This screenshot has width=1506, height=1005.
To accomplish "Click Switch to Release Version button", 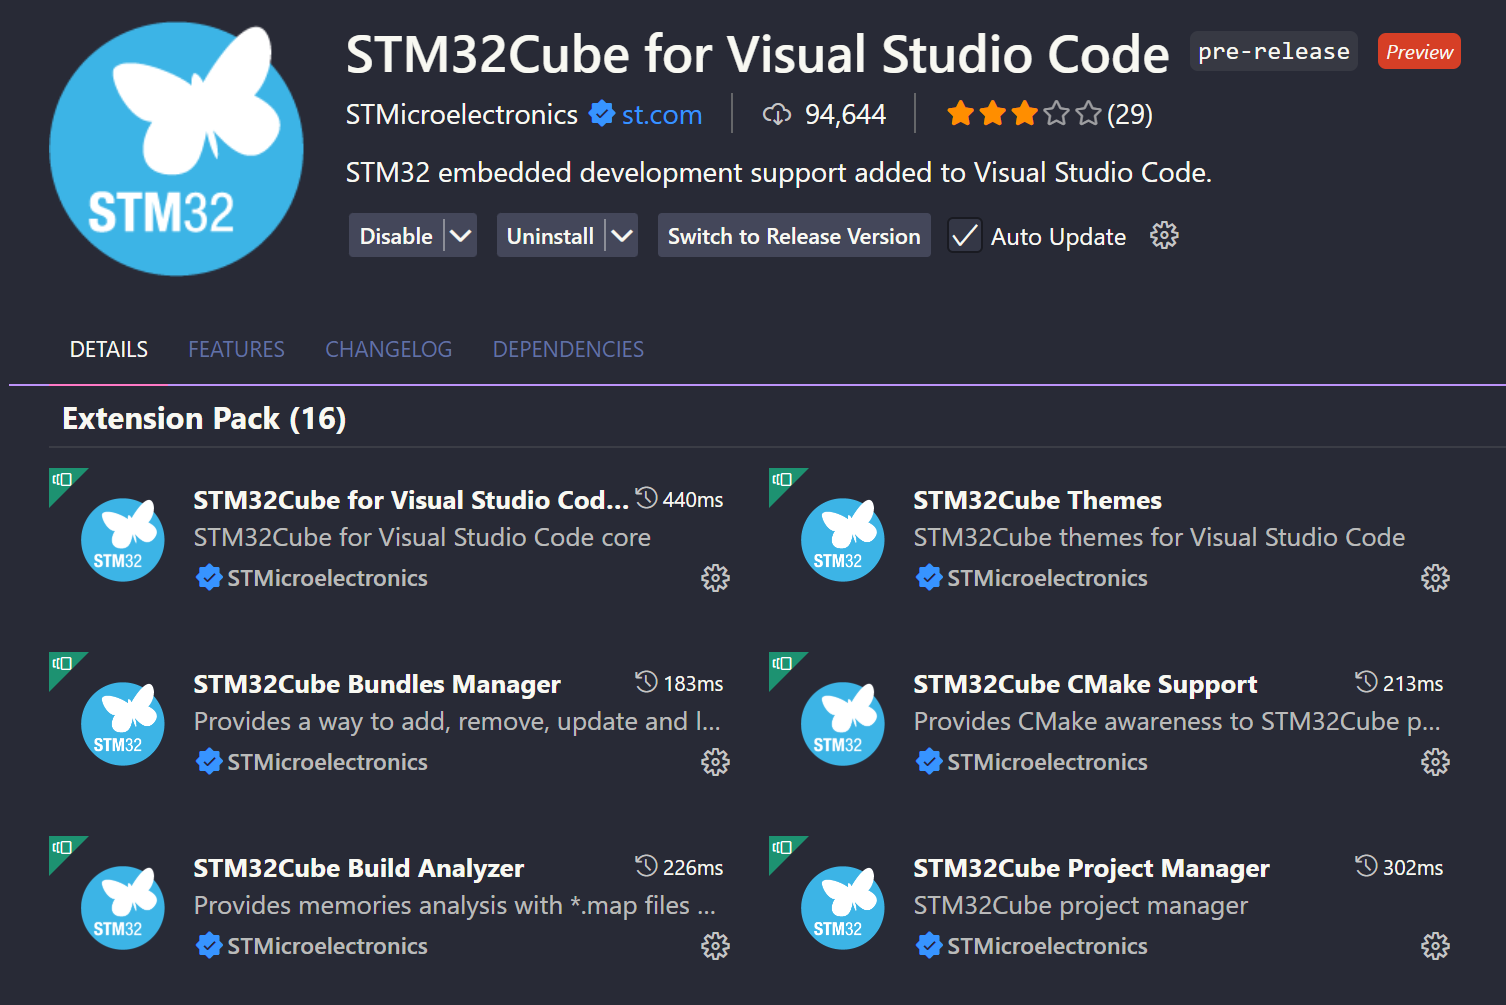I will pos(794,236).
